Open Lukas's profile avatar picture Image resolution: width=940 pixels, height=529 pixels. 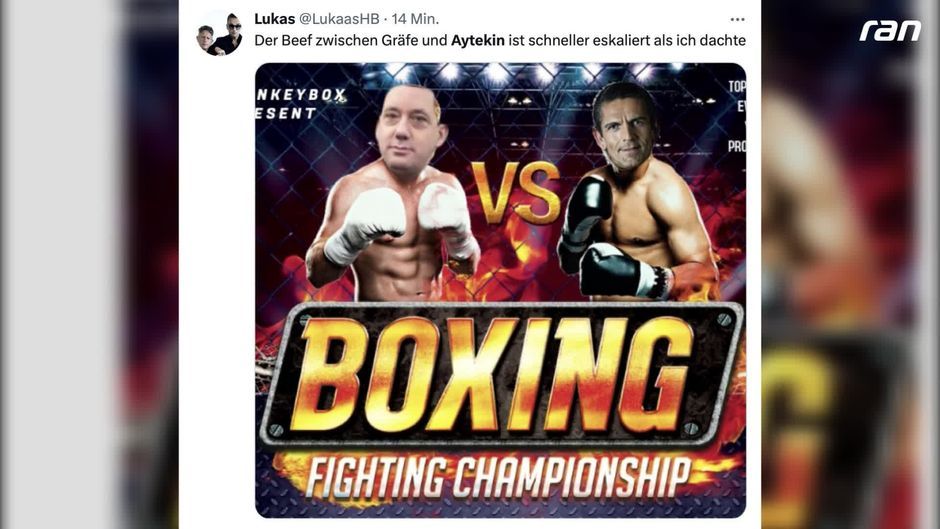(x=219, y=34)
